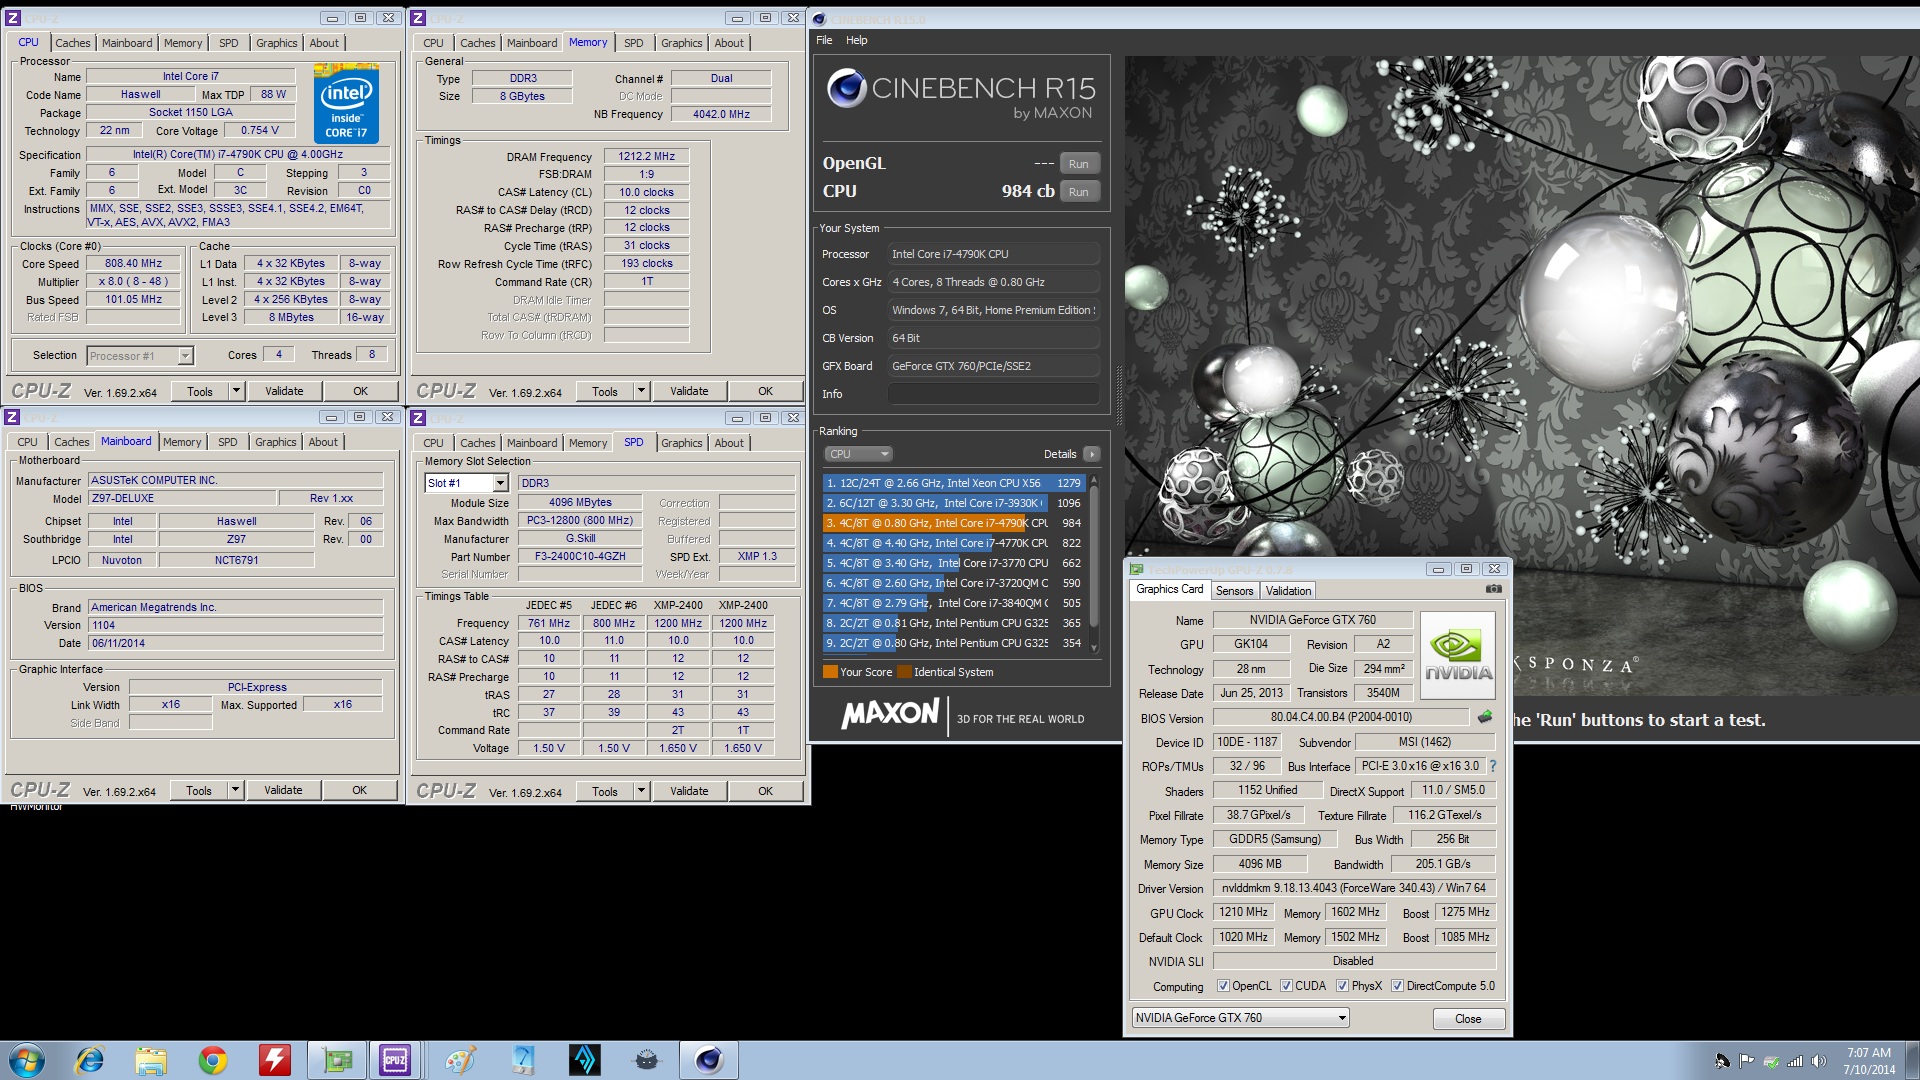Select the Xeon X56 12C/24T ranking row
The height and width of the screenshot is (1080, 1920).
[x=954, y=483]
